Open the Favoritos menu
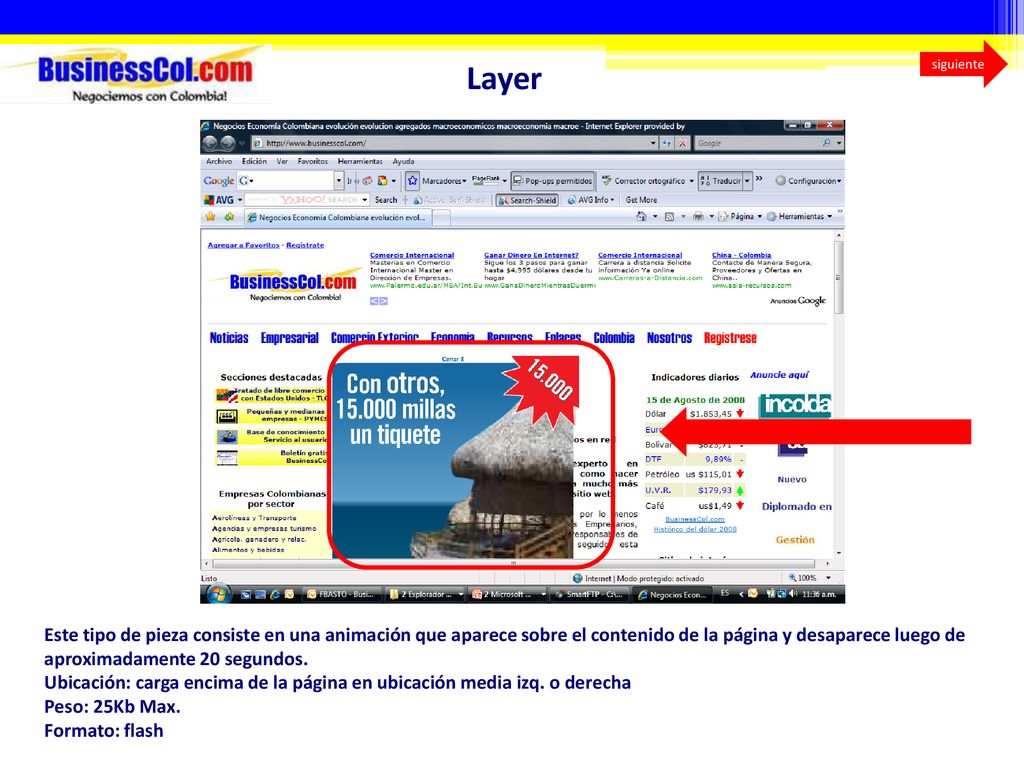This screenshot has height=768, width=1024. click(x=313, y=161)
